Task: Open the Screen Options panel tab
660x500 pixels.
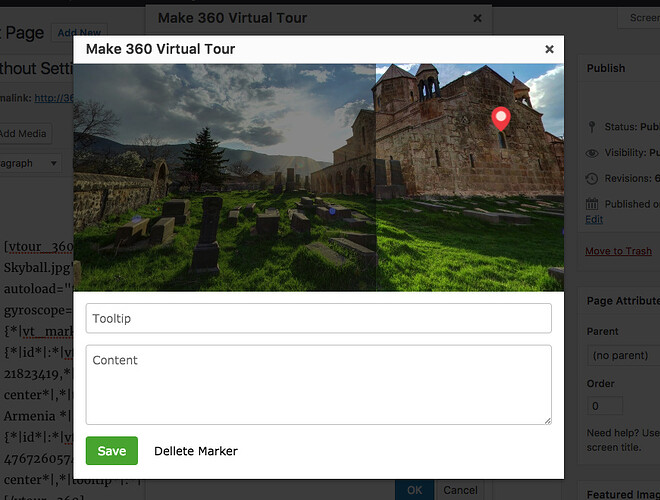Action: point(643,18)
